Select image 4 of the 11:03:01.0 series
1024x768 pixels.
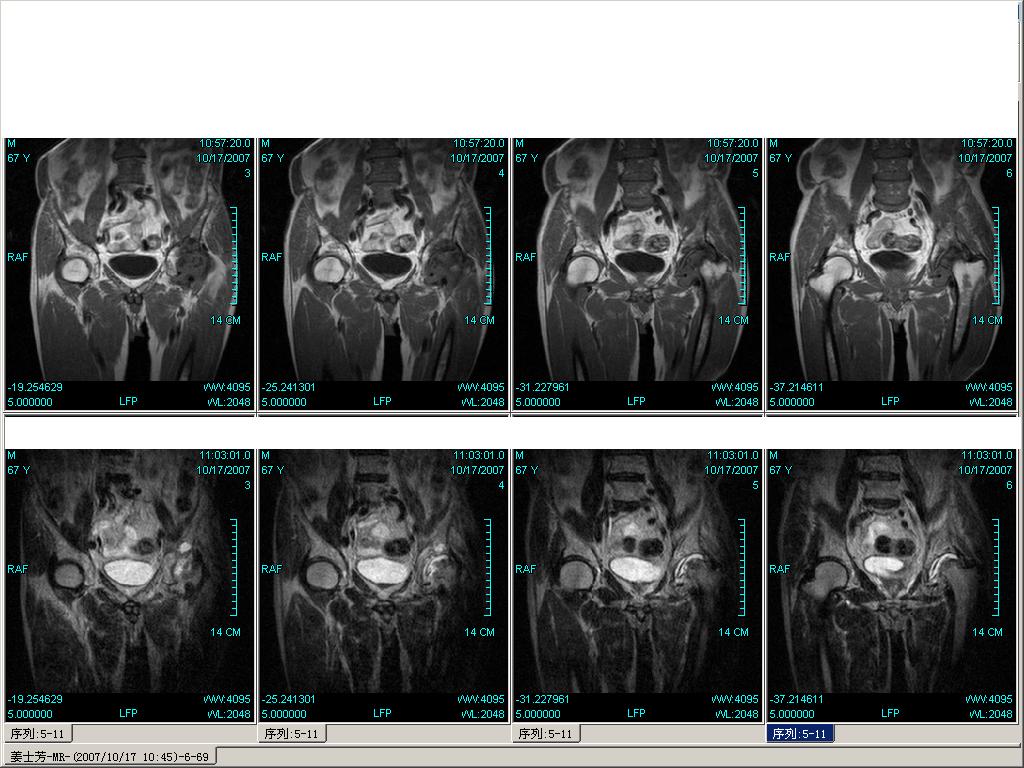tap(383, 586)
